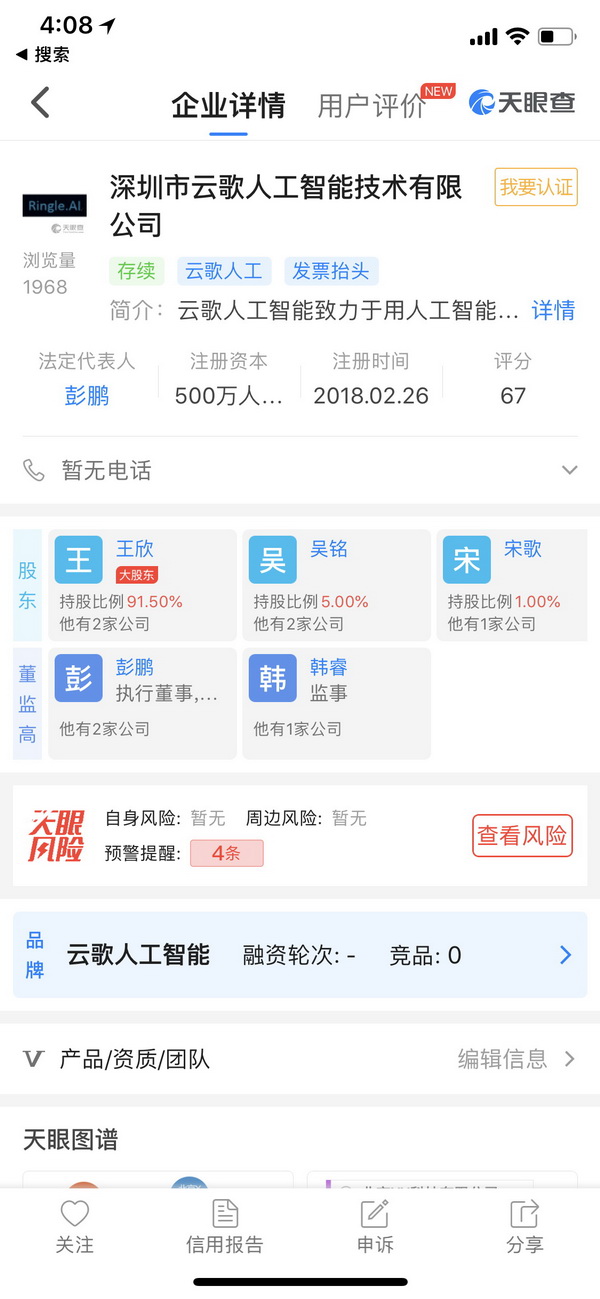600x1299 pixels.
Task: Expand 编辑信息 chevron arrow
Action: point(570,1059)
